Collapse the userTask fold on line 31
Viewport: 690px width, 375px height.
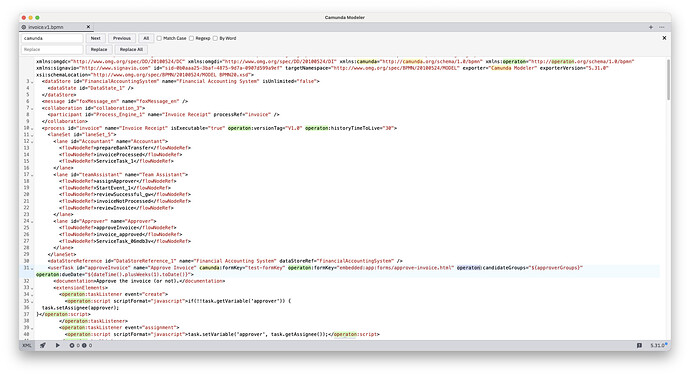33,268
